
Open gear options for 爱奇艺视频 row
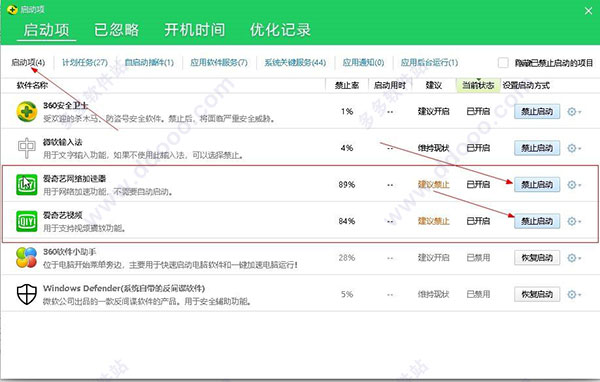click(x=574, y=221)
